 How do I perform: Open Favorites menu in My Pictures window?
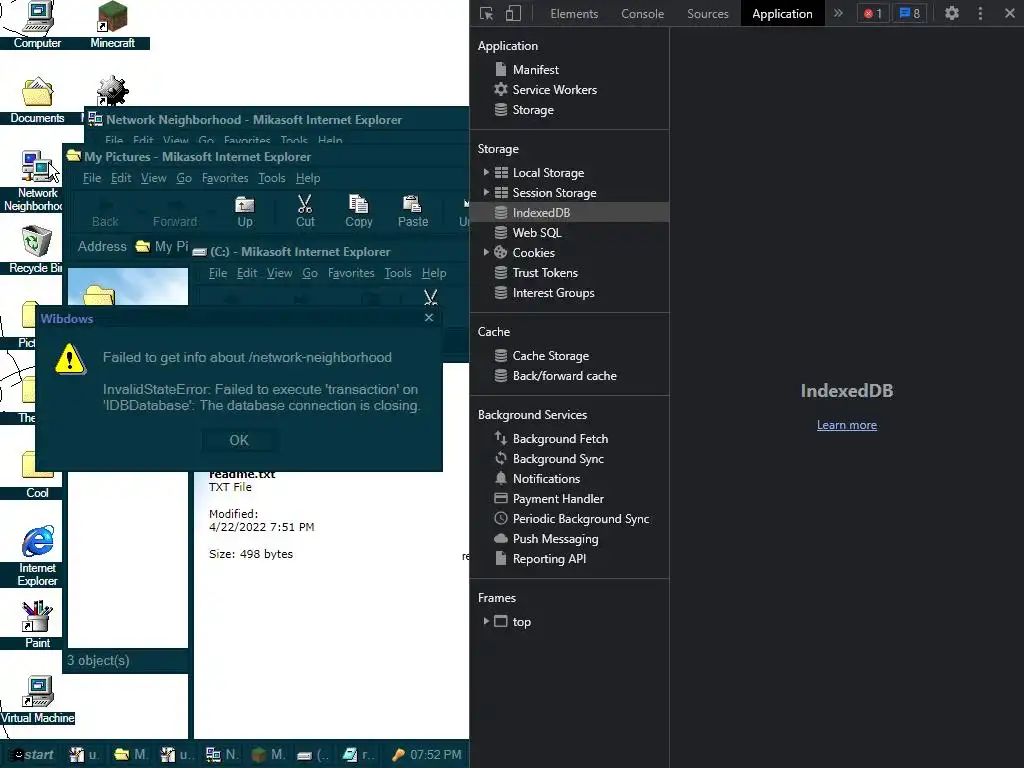[225, 178]
